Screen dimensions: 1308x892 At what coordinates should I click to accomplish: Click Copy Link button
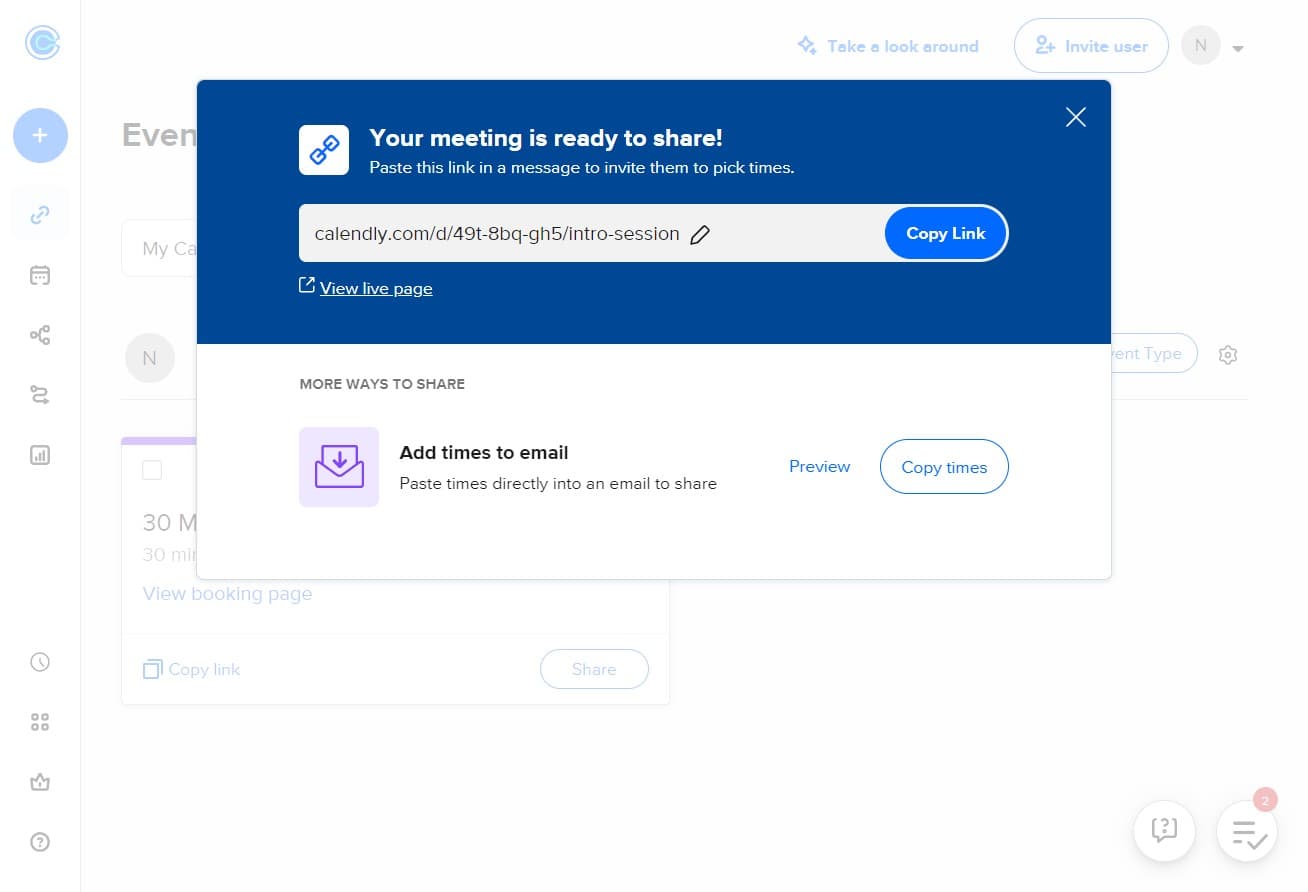[x=945, y=234]
